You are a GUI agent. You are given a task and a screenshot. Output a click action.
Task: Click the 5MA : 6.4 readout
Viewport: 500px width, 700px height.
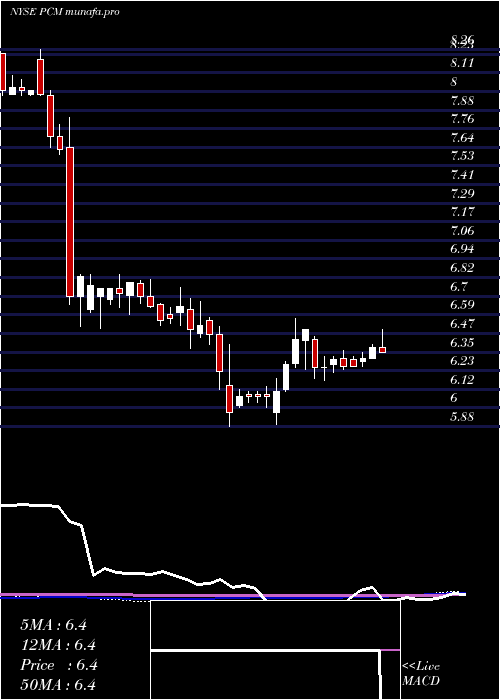(x=53, y=625)
